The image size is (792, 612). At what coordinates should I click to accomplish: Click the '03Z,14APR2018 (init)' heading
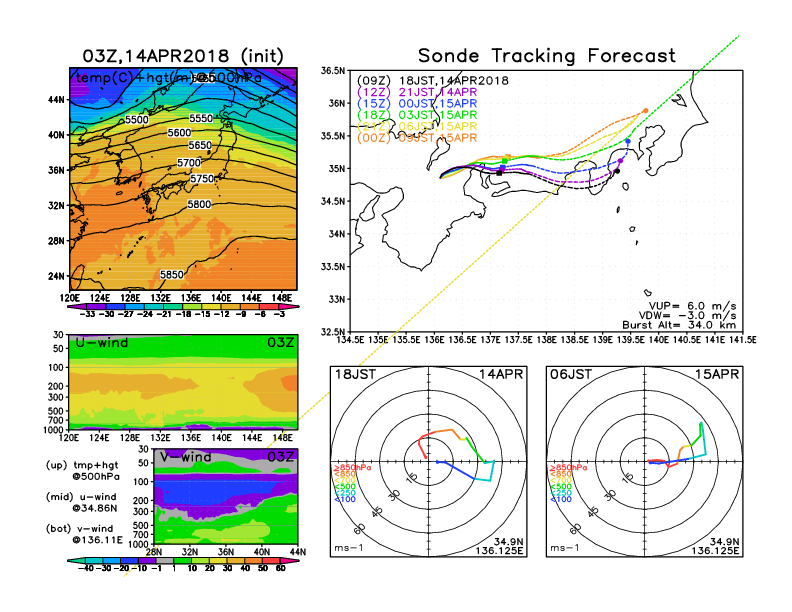[x=182, y=56]
